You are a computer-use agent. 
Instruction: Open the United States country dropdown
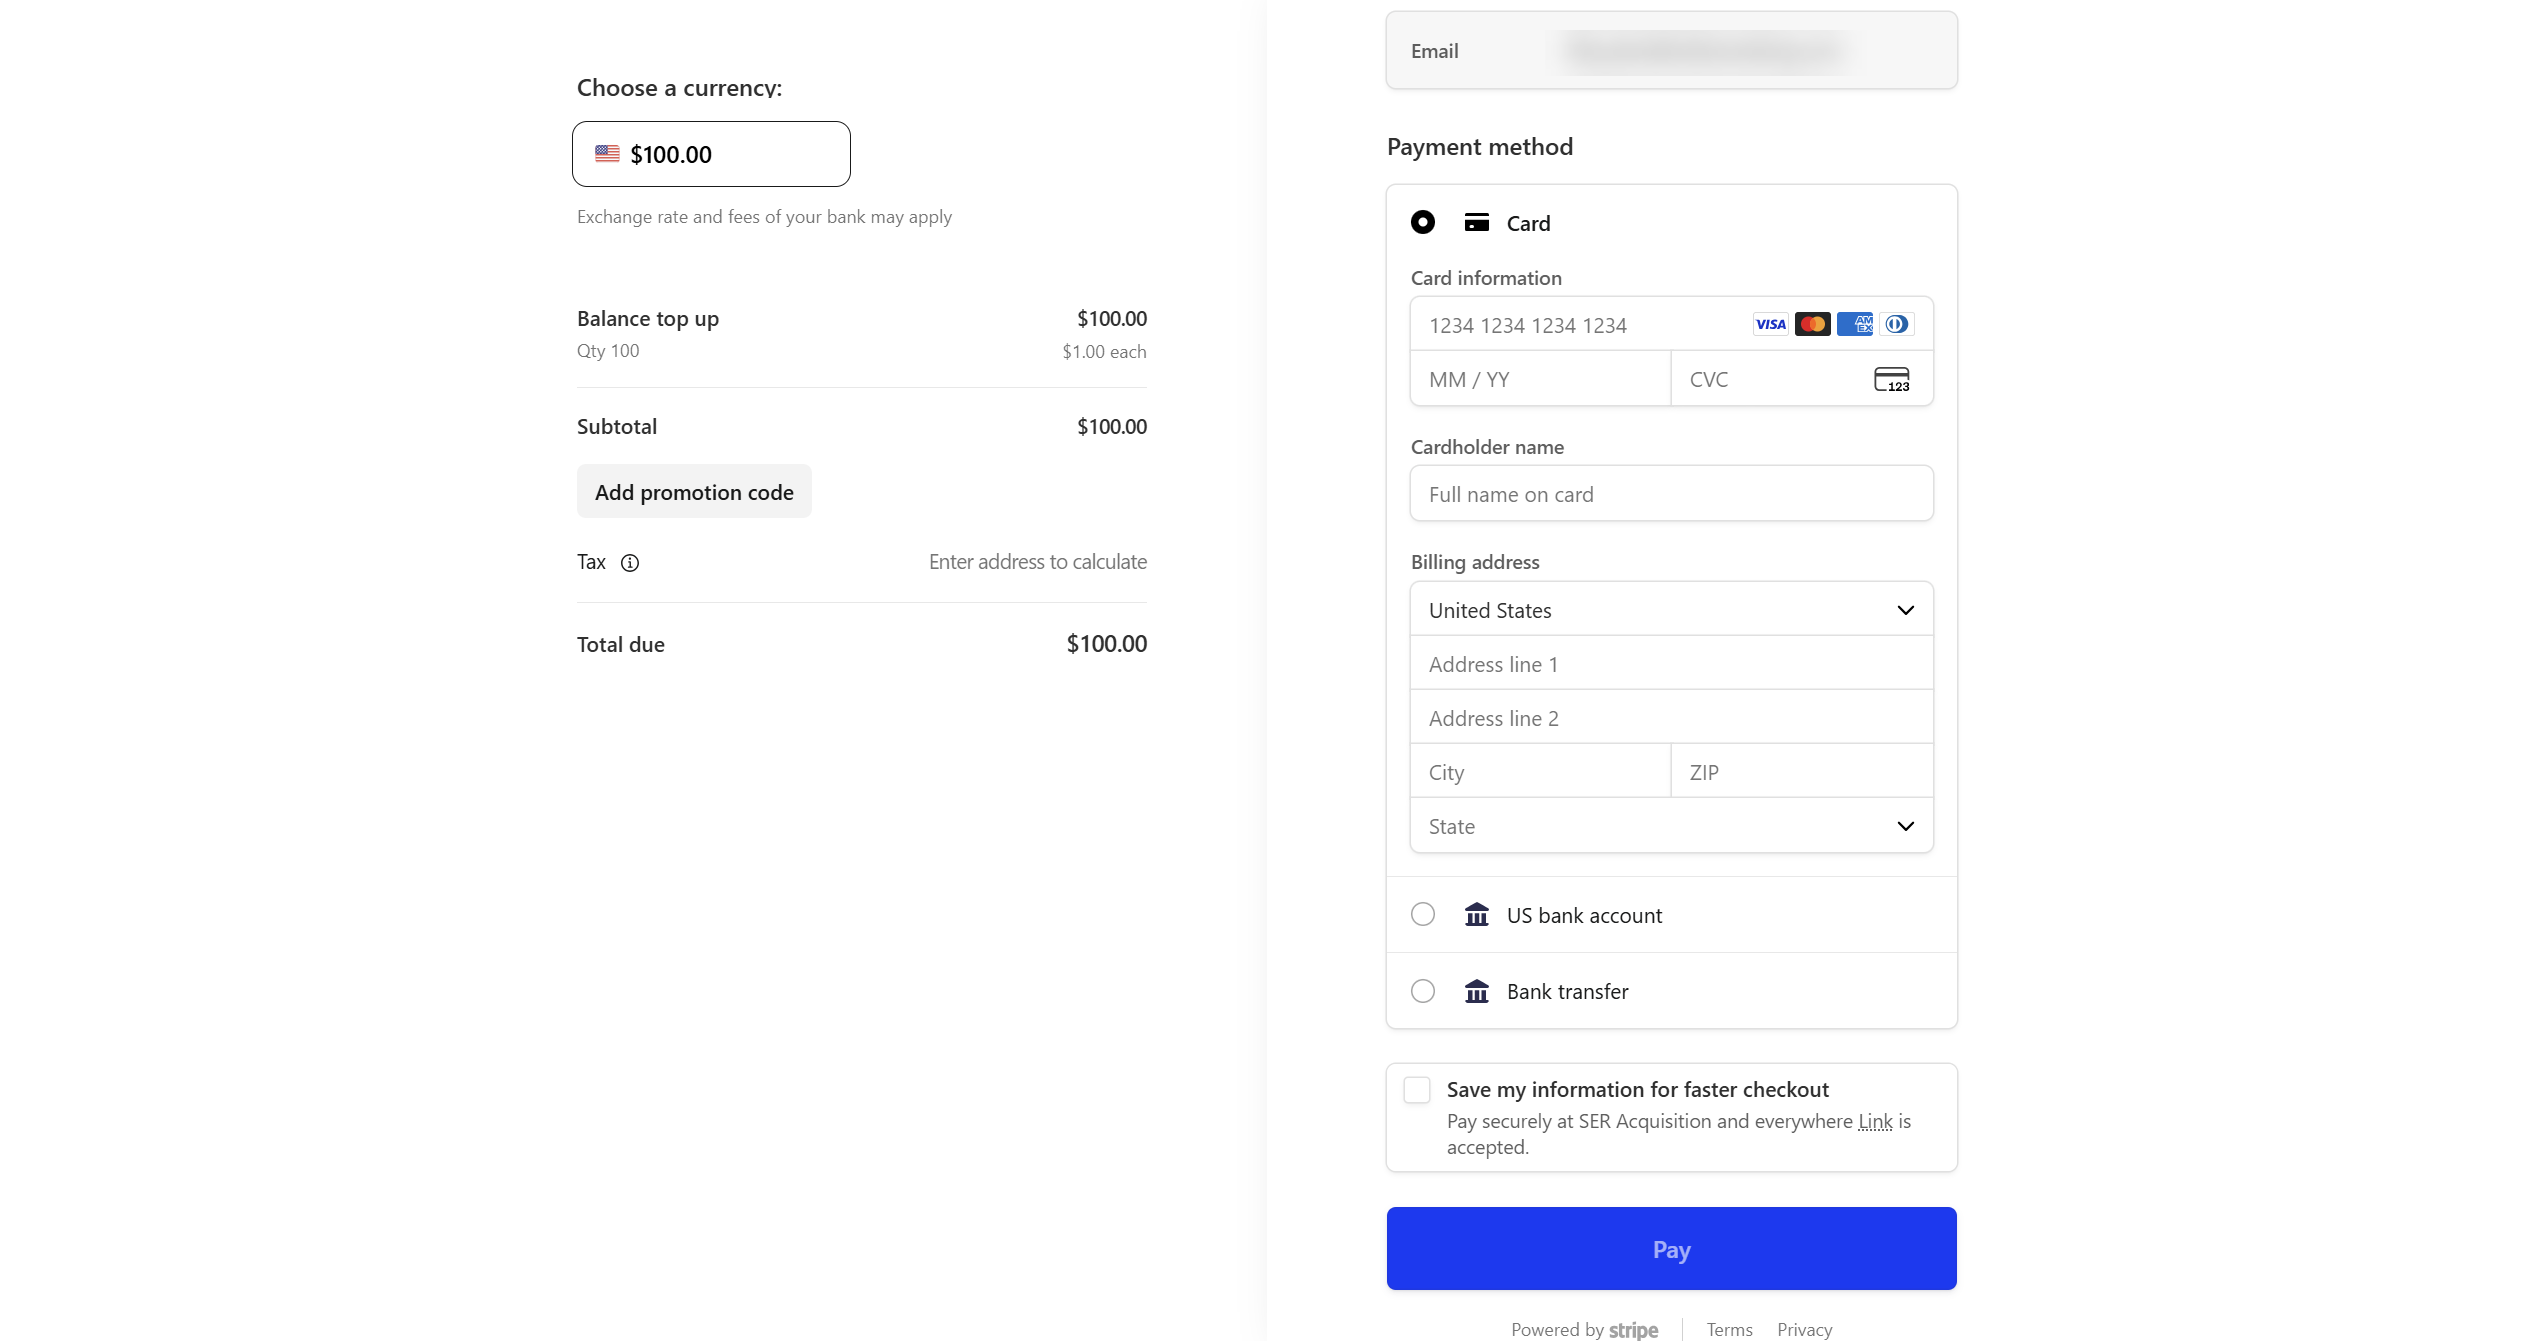(x=1670, y=610)
